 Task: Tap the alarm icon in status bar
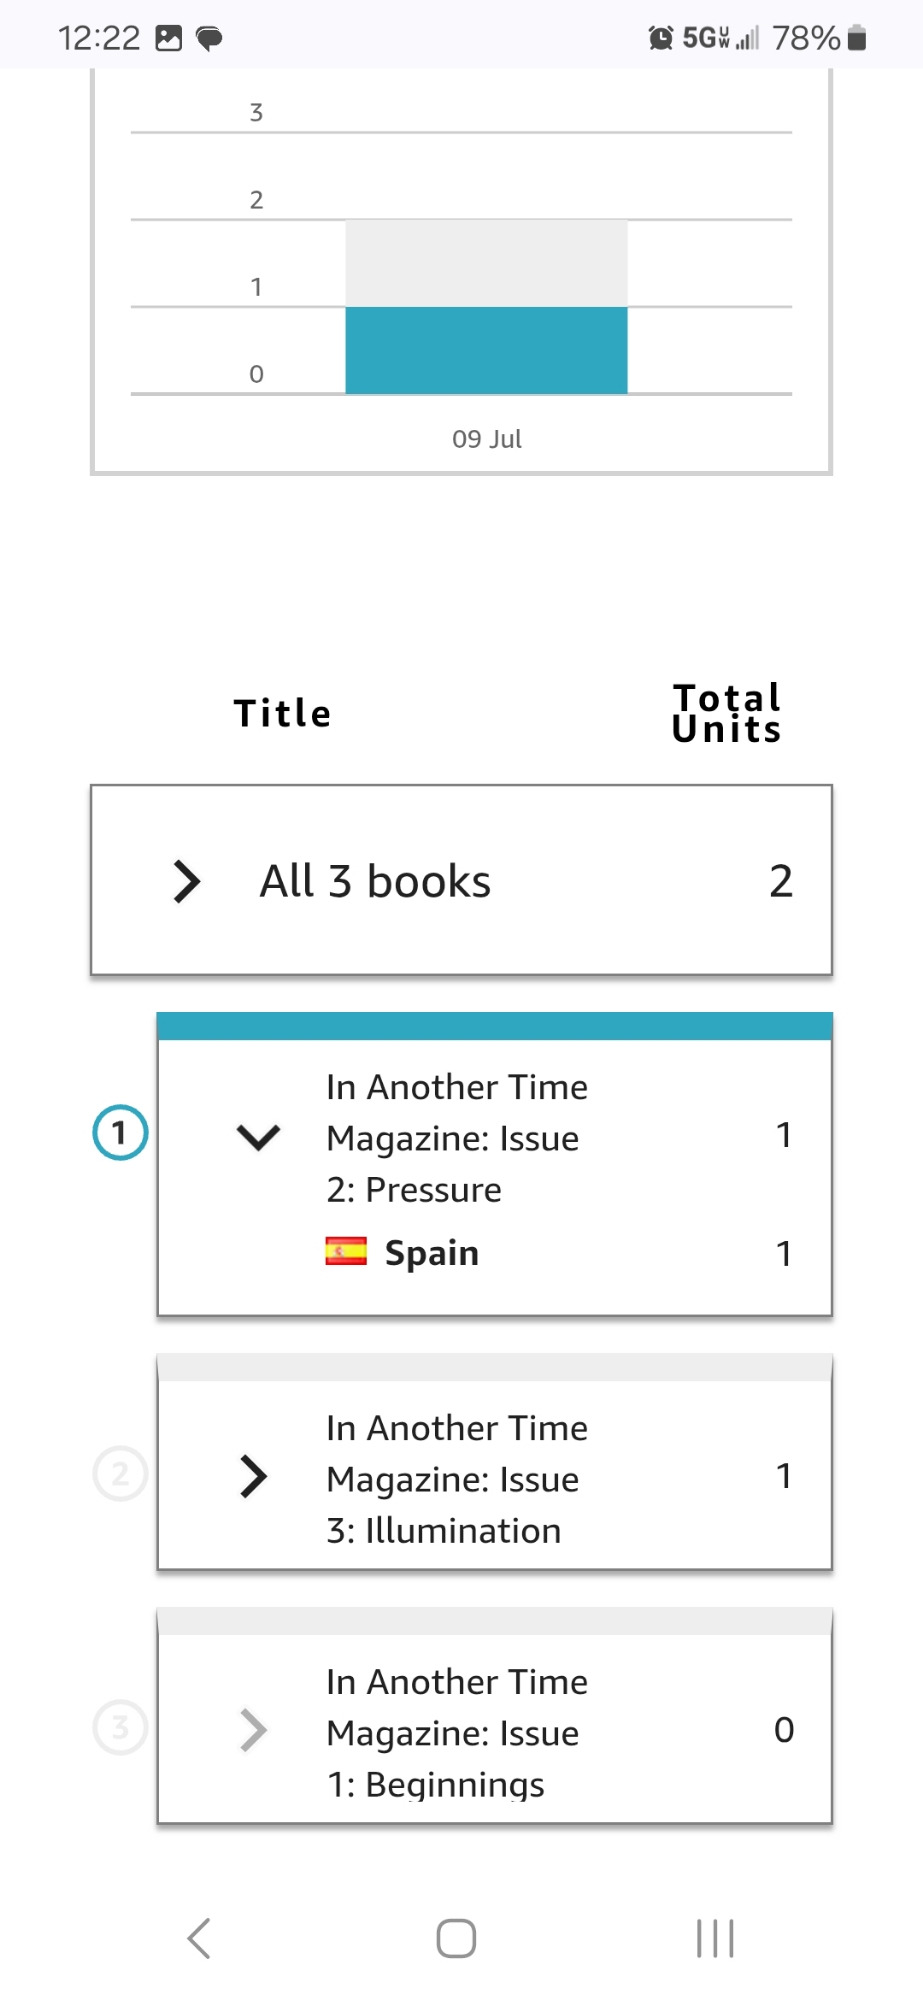(x=661, y=38)
